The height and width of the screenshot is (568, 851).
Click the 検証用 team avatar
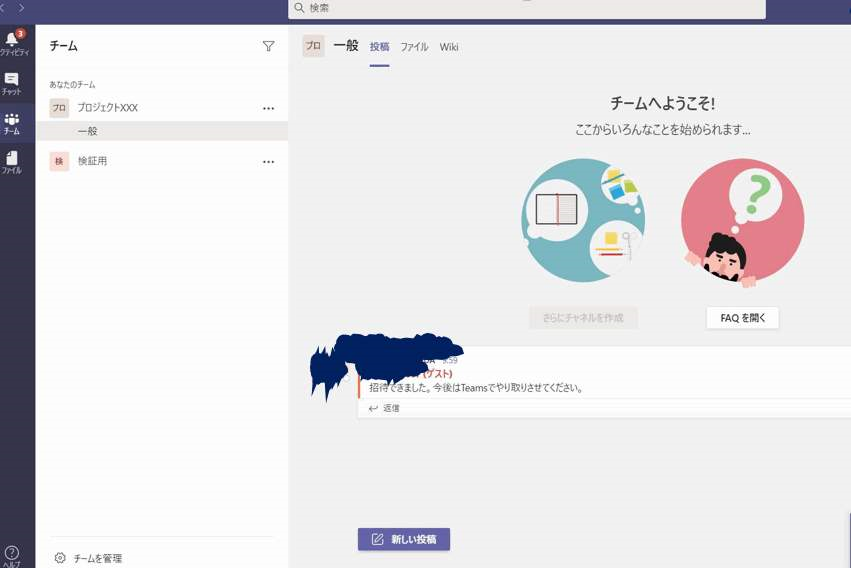pos(59,161)
